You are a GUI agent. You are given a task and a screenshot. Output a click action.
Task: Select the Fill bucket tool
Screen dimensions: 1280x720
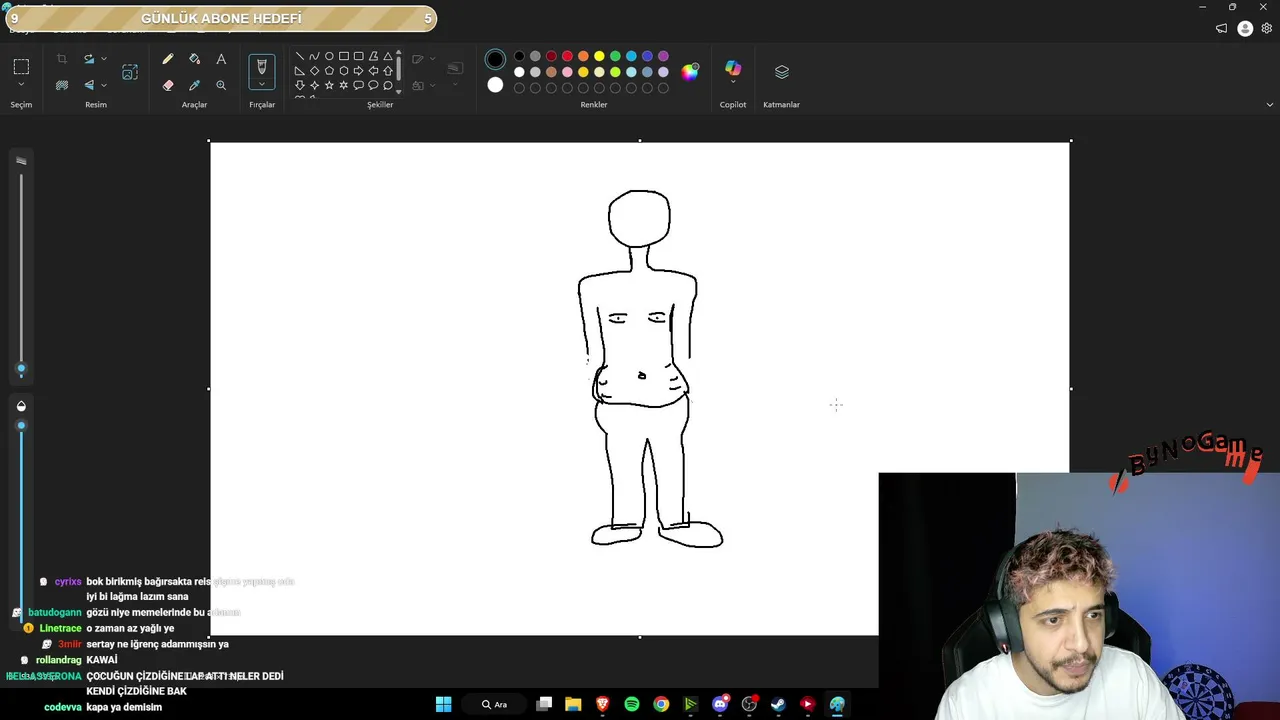click(195, 59)
